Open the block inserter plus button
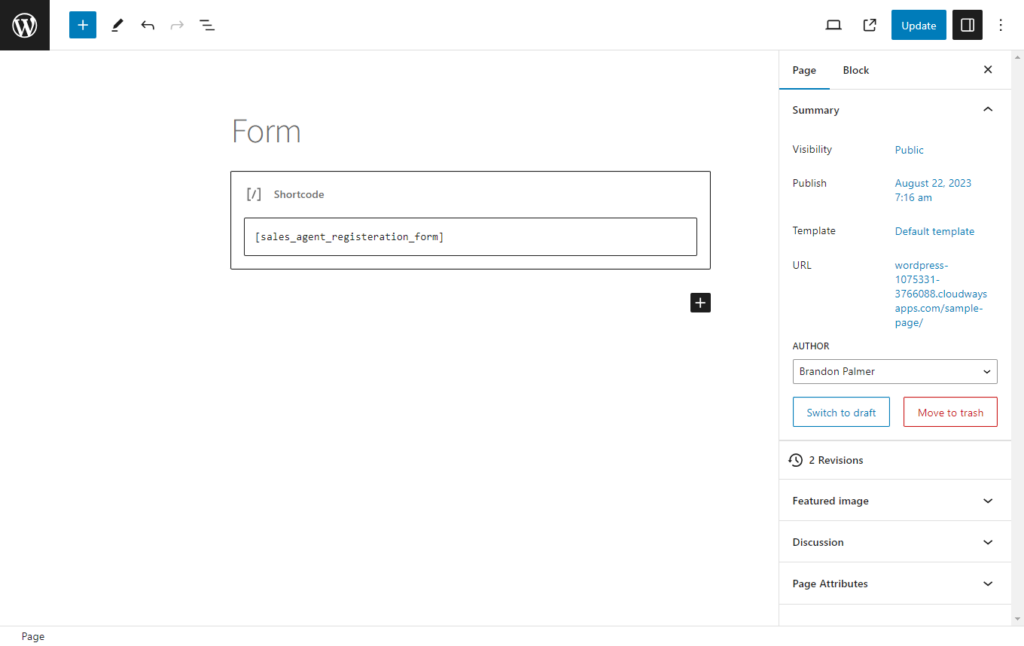 (82, 25)
